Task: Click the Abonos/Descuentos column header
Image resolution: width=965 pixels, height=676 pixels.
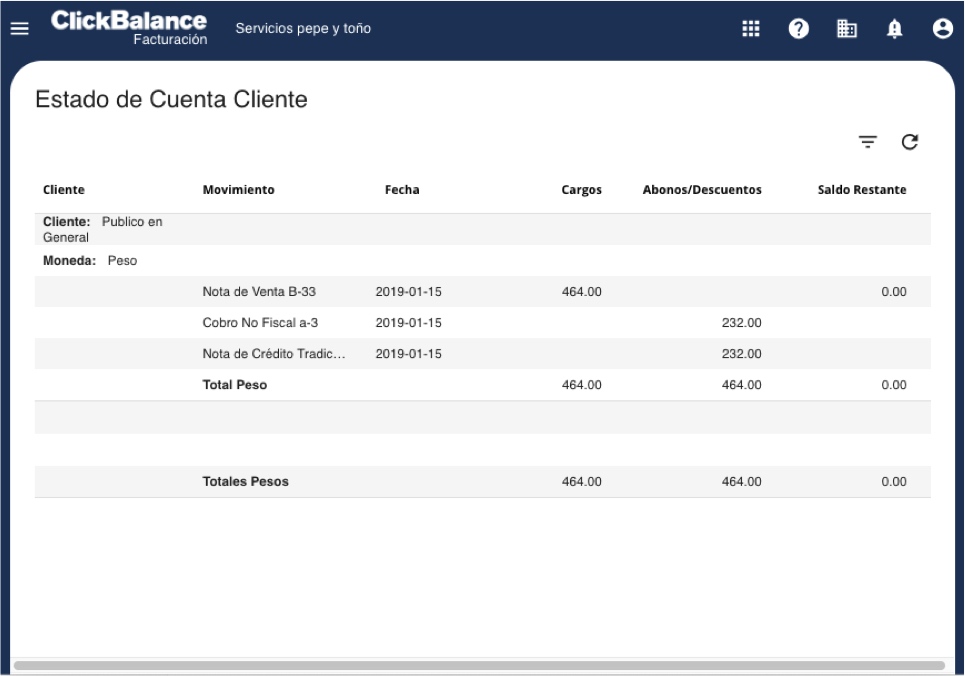Action: (x=701, y=190)
